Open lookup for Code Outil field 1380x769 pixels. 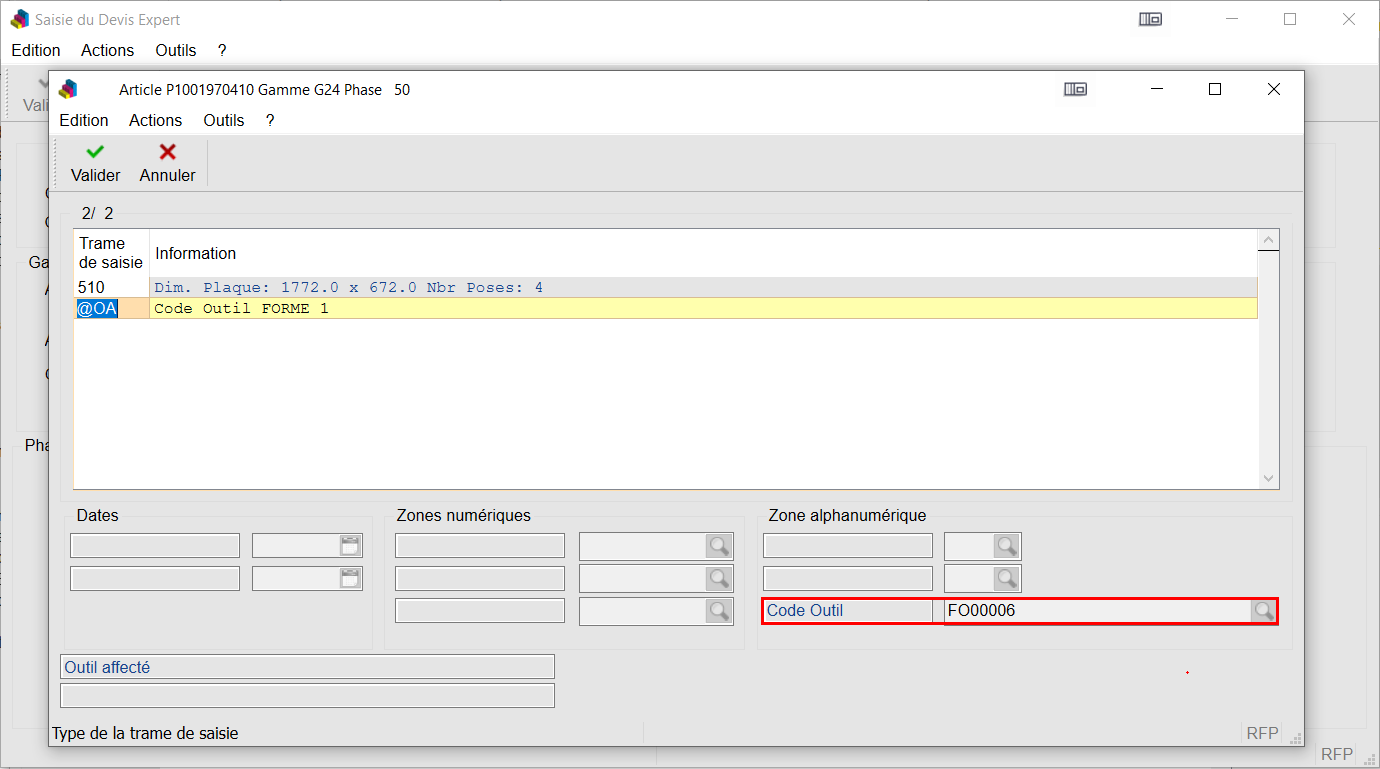click(1263, 611)
